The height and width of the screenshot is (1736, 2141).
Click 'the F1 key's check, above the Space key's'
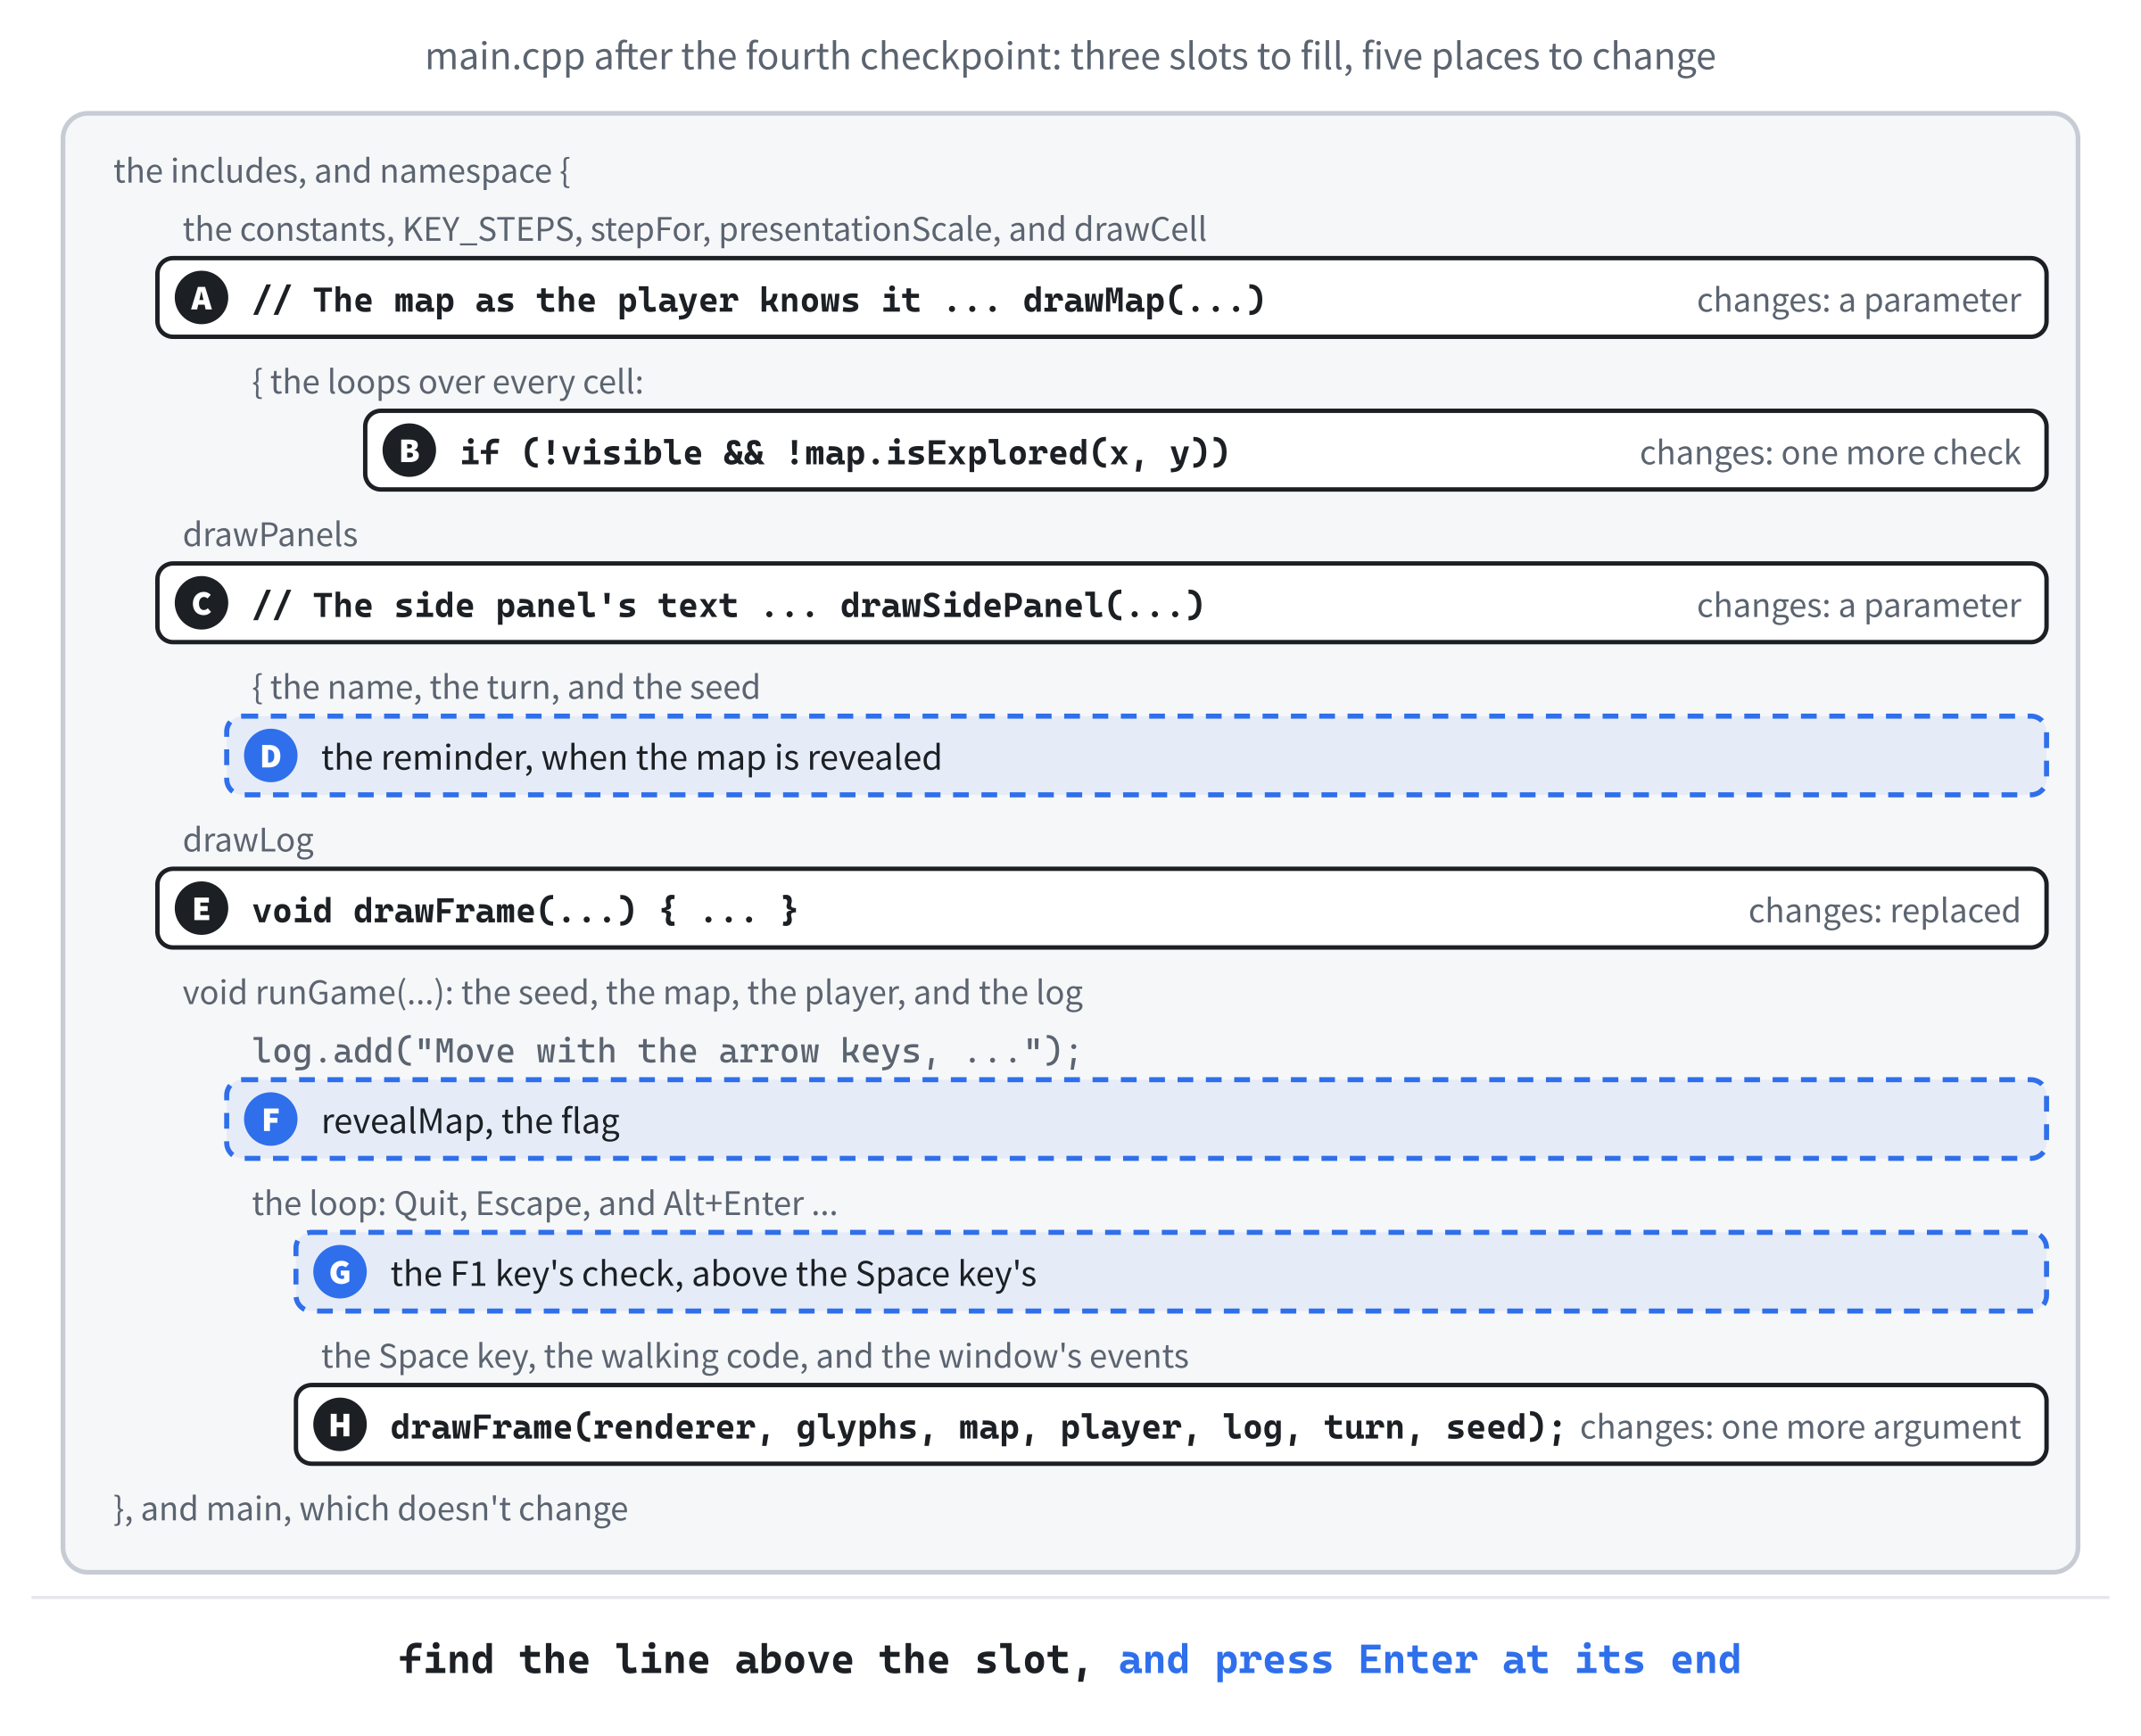713,1274
